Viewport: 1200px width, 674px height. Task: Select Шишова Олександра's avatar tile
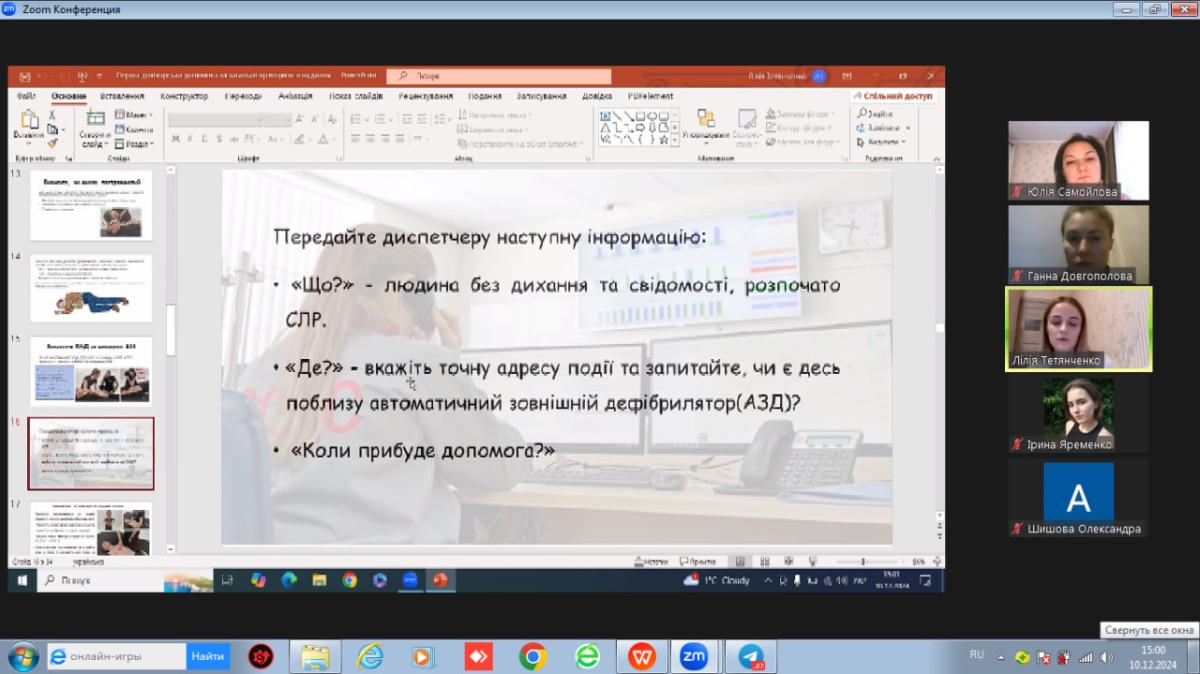point(1078,498)
